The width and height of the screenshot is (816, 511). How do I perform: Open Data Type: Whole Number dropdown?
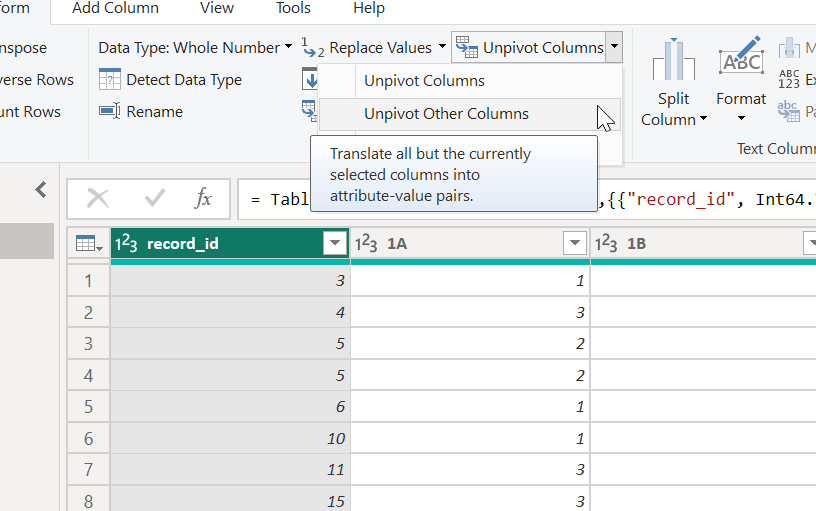195,48
